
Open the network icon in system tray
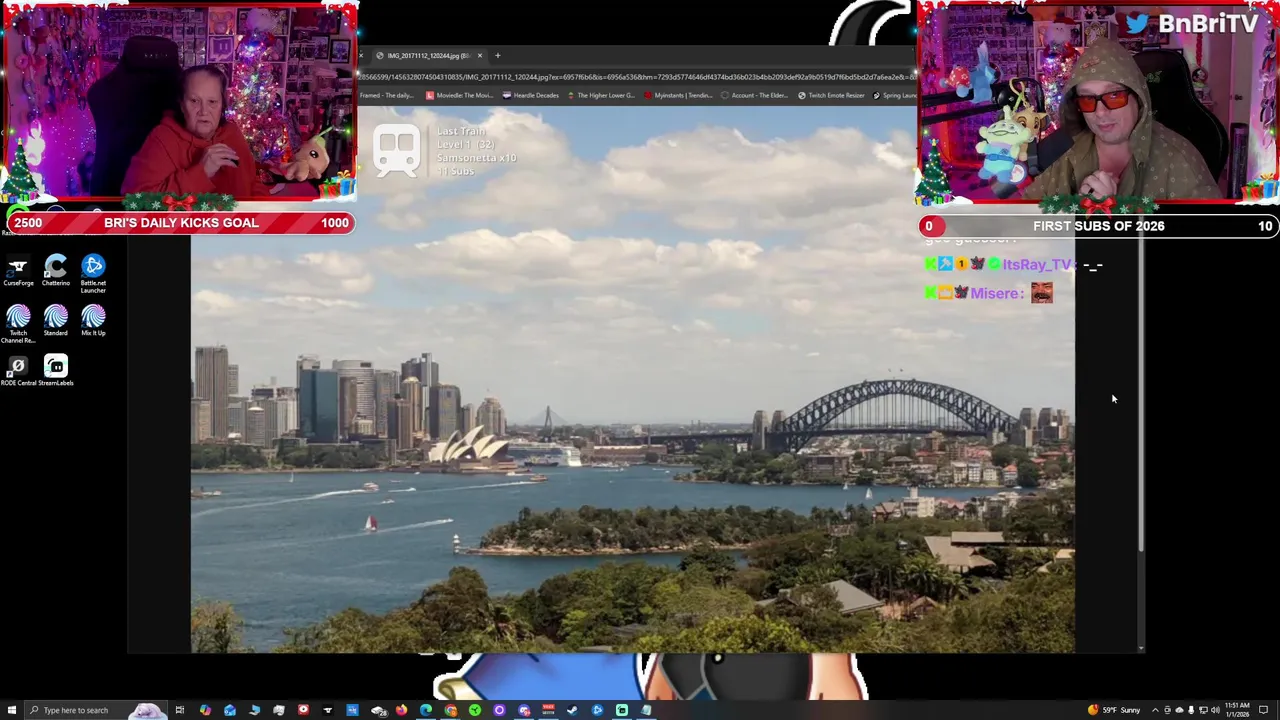coord(1203,710)
